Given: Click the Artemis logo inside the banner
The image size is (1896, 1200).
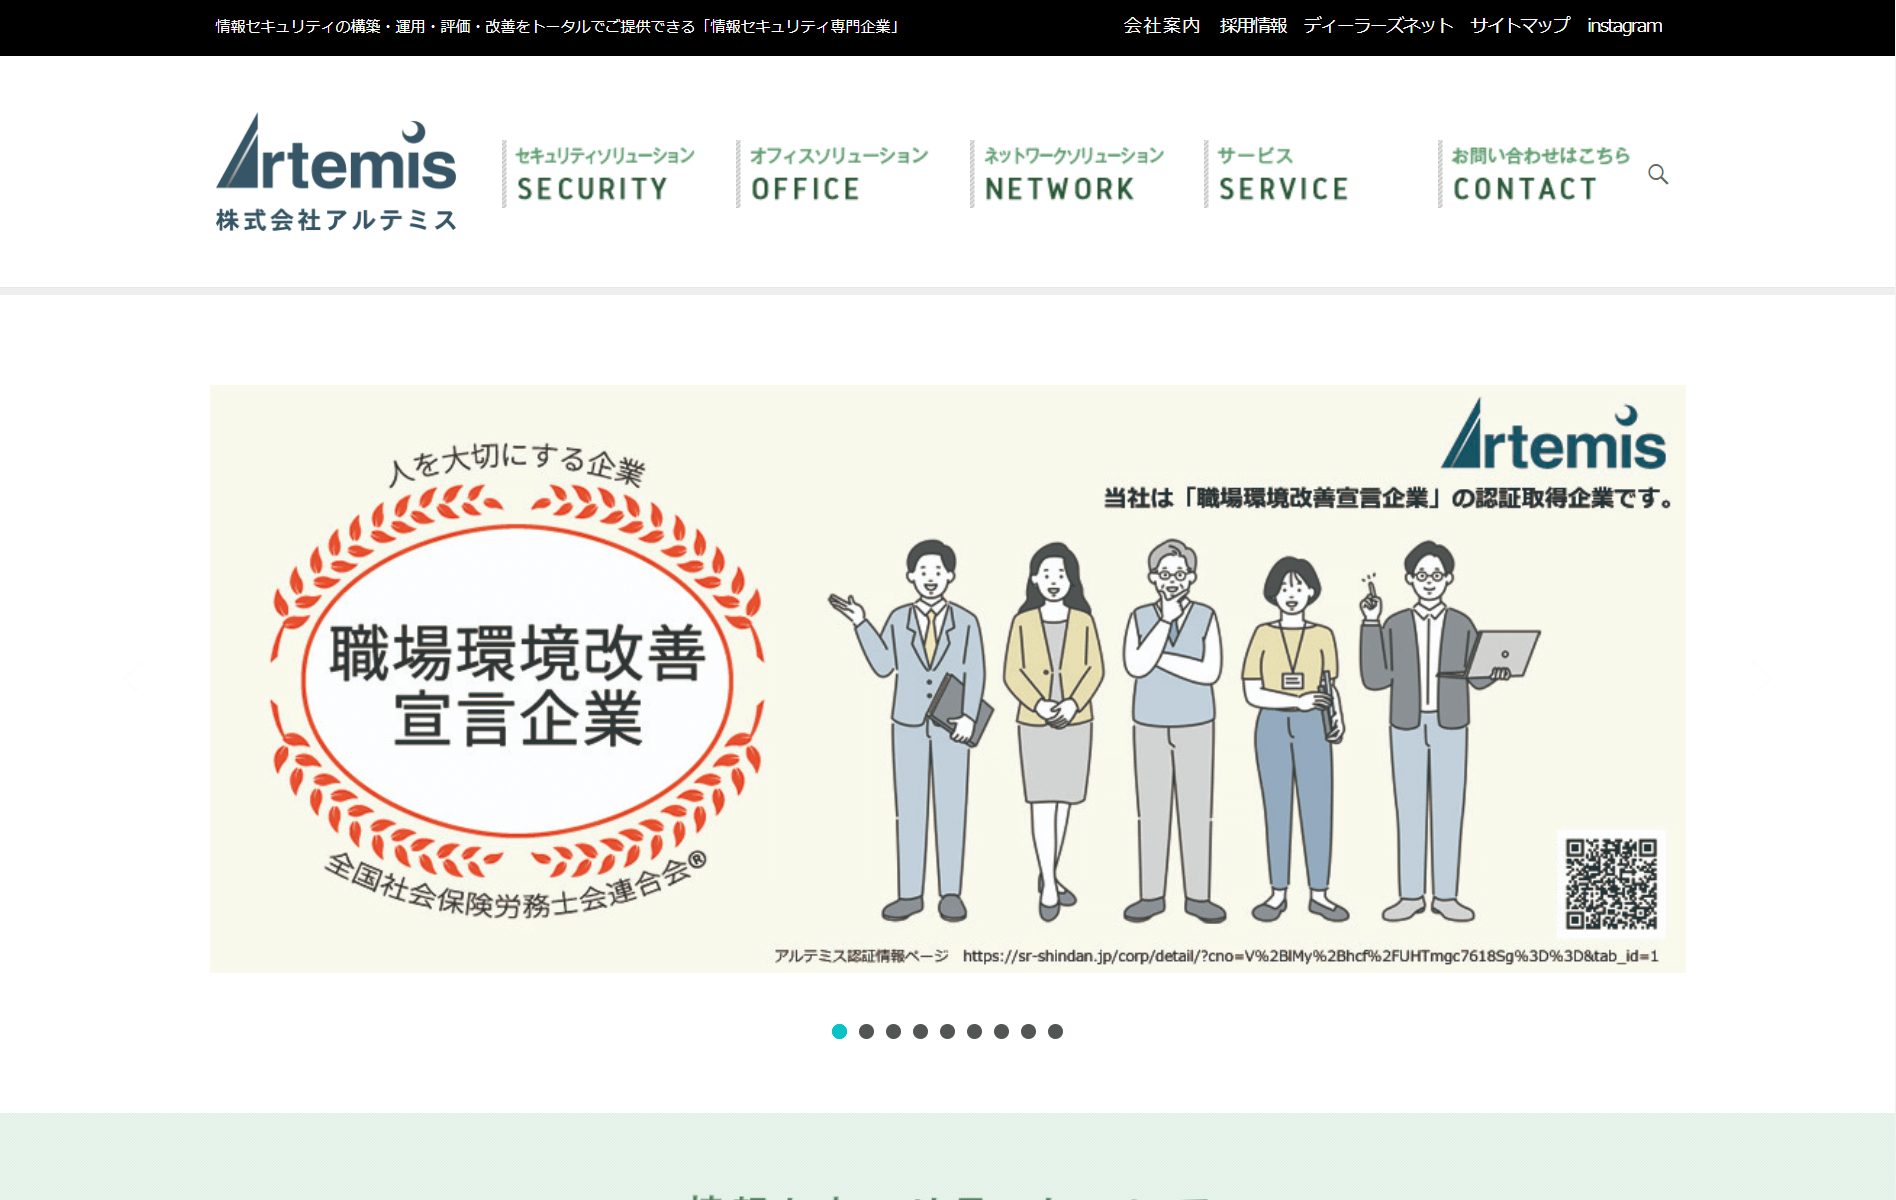Looking at the screenshot, I should click(1553, 437).
